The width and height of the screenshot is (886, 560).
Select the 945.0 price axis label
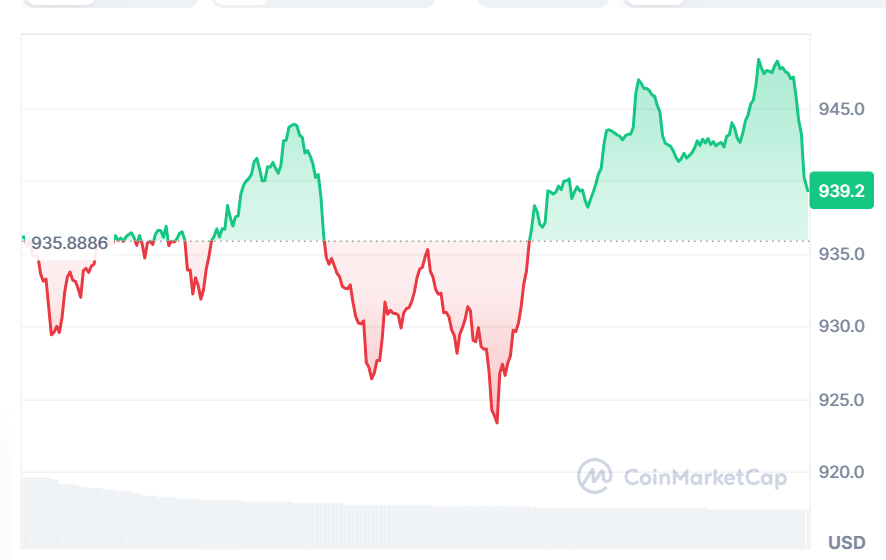point(841,108)
